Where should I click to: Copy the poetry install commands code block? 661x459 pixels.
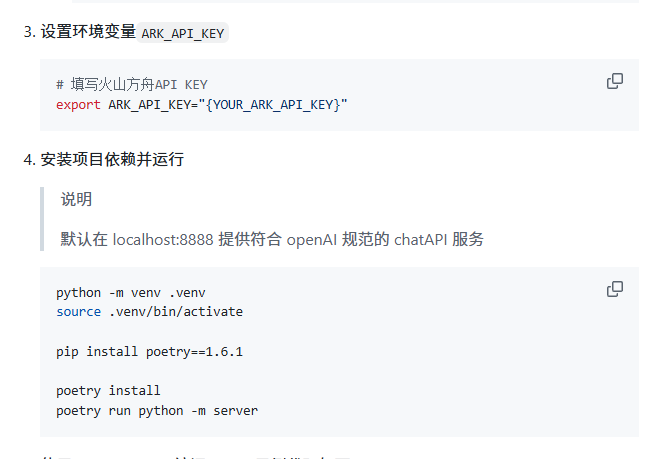pyautogui.click(x=615, y=289)
